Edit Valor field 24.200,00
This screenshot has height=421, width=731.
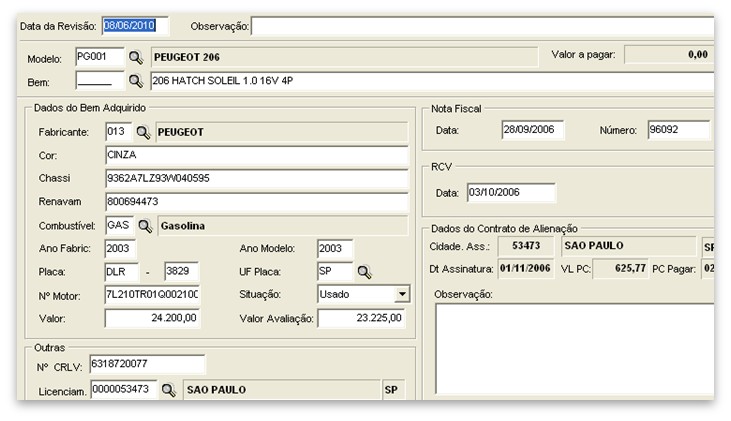point(152,318)
